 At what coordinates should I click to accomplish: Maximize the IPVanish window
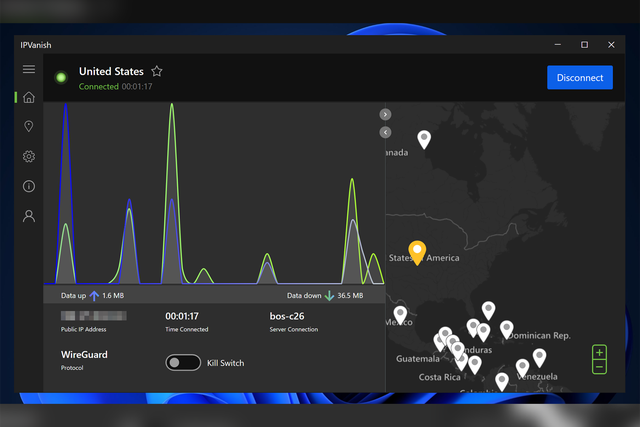tap(584, 45)
